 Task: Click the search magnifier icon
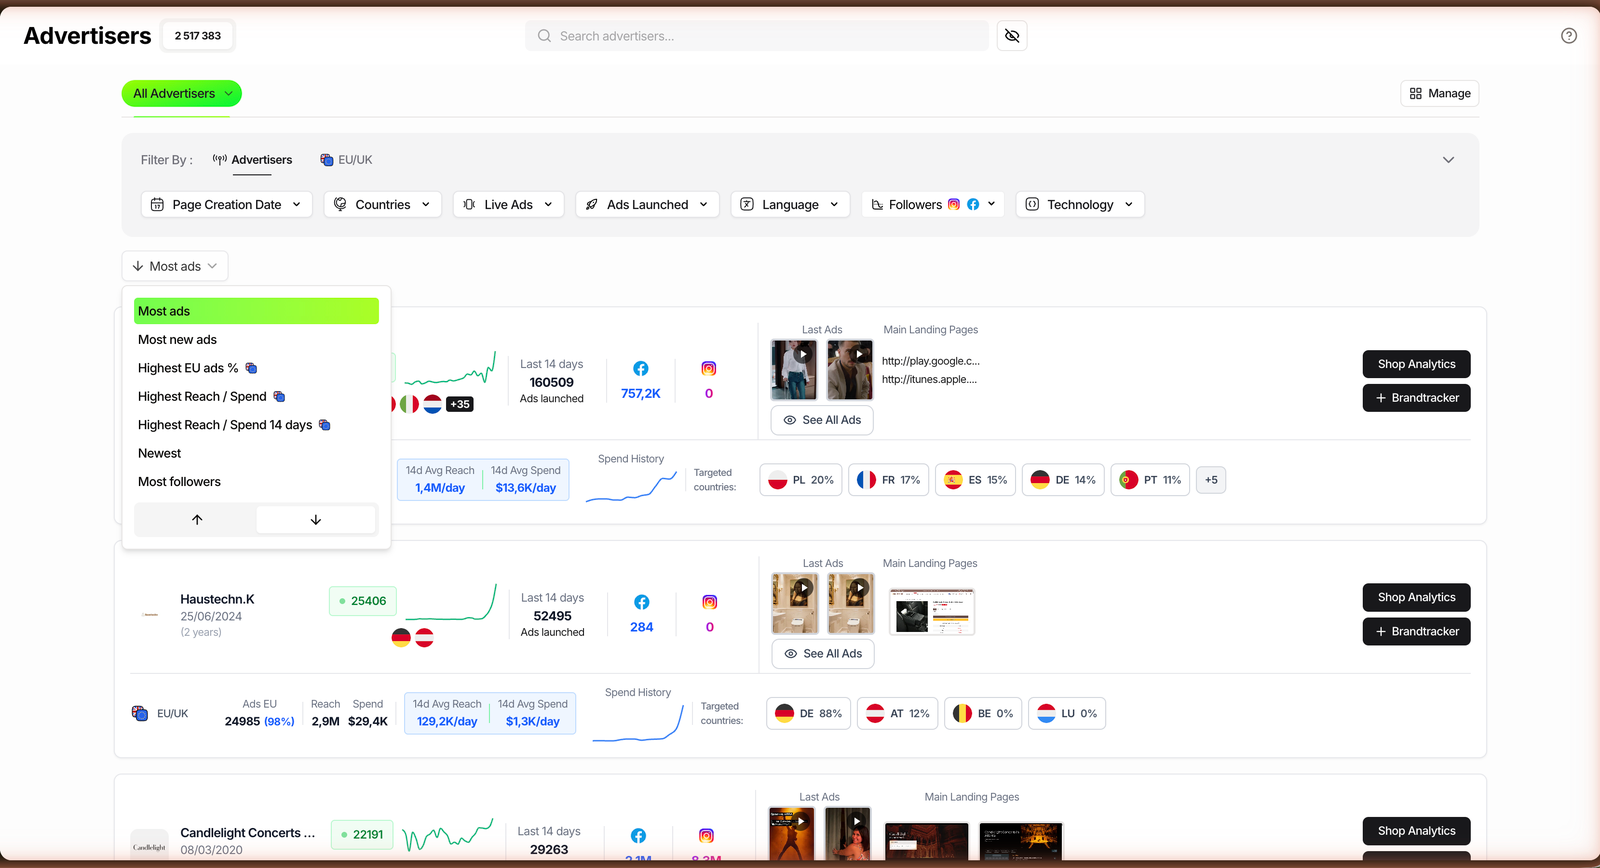tap(544, 36)
